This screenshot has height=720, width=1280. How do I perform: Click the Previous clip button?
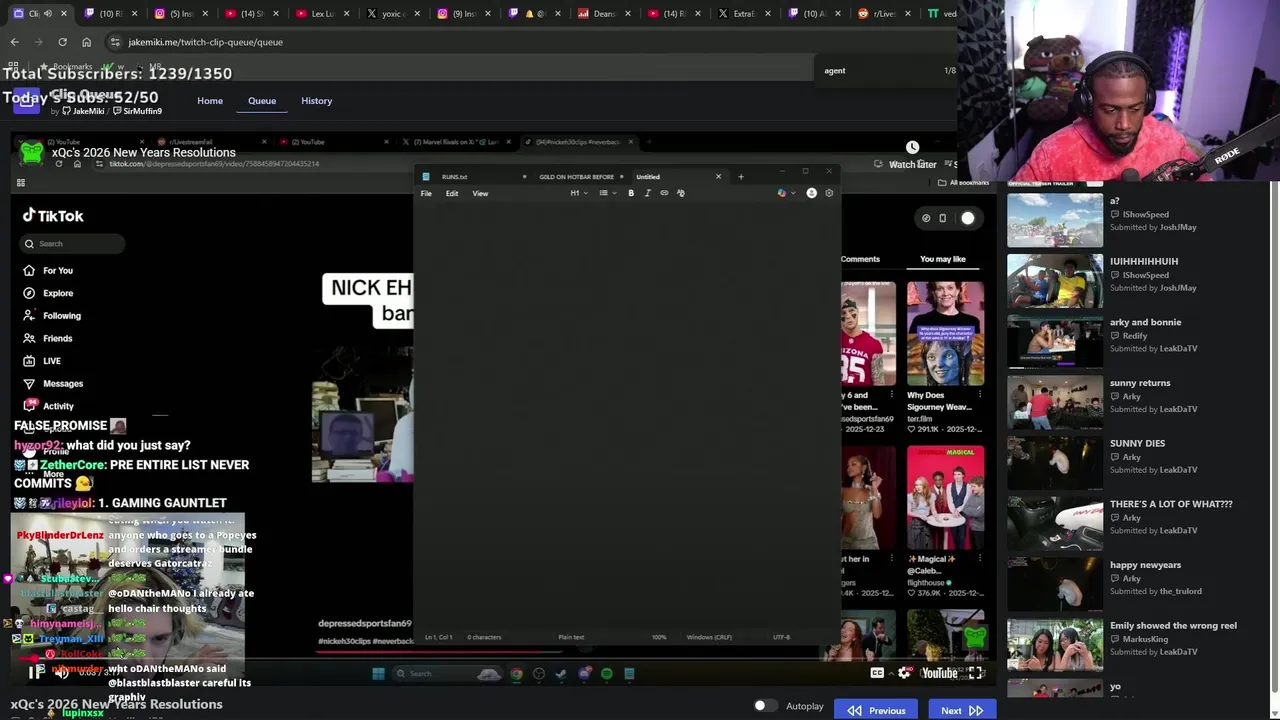877,710
